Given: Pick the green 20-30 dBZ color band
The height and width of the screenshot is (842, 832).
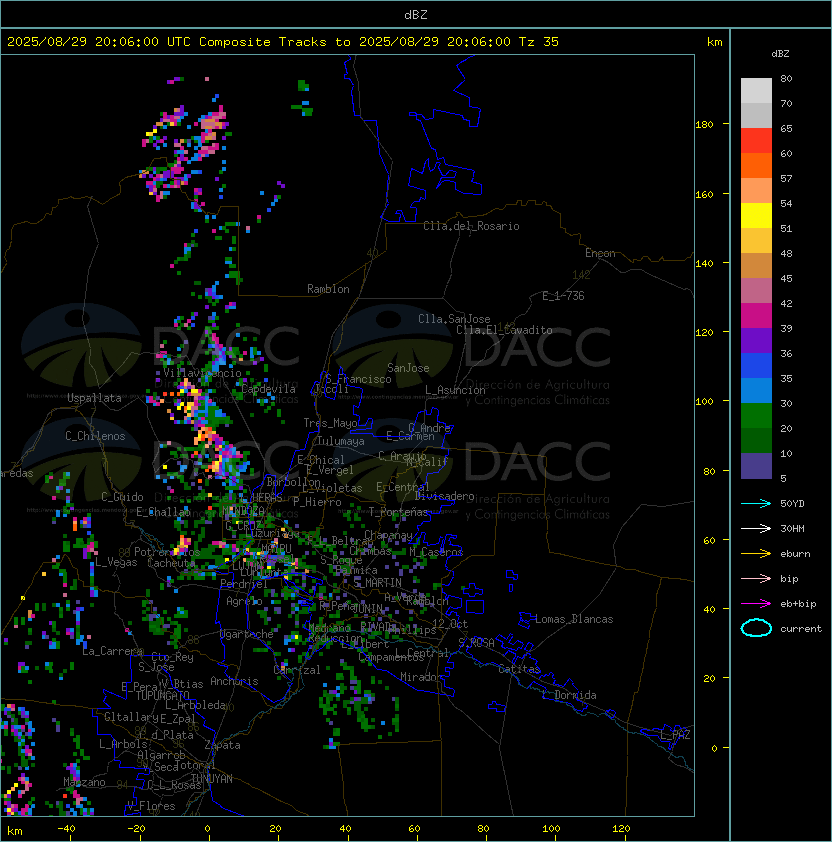Looking at the screenshot, I should click(756, 416).
